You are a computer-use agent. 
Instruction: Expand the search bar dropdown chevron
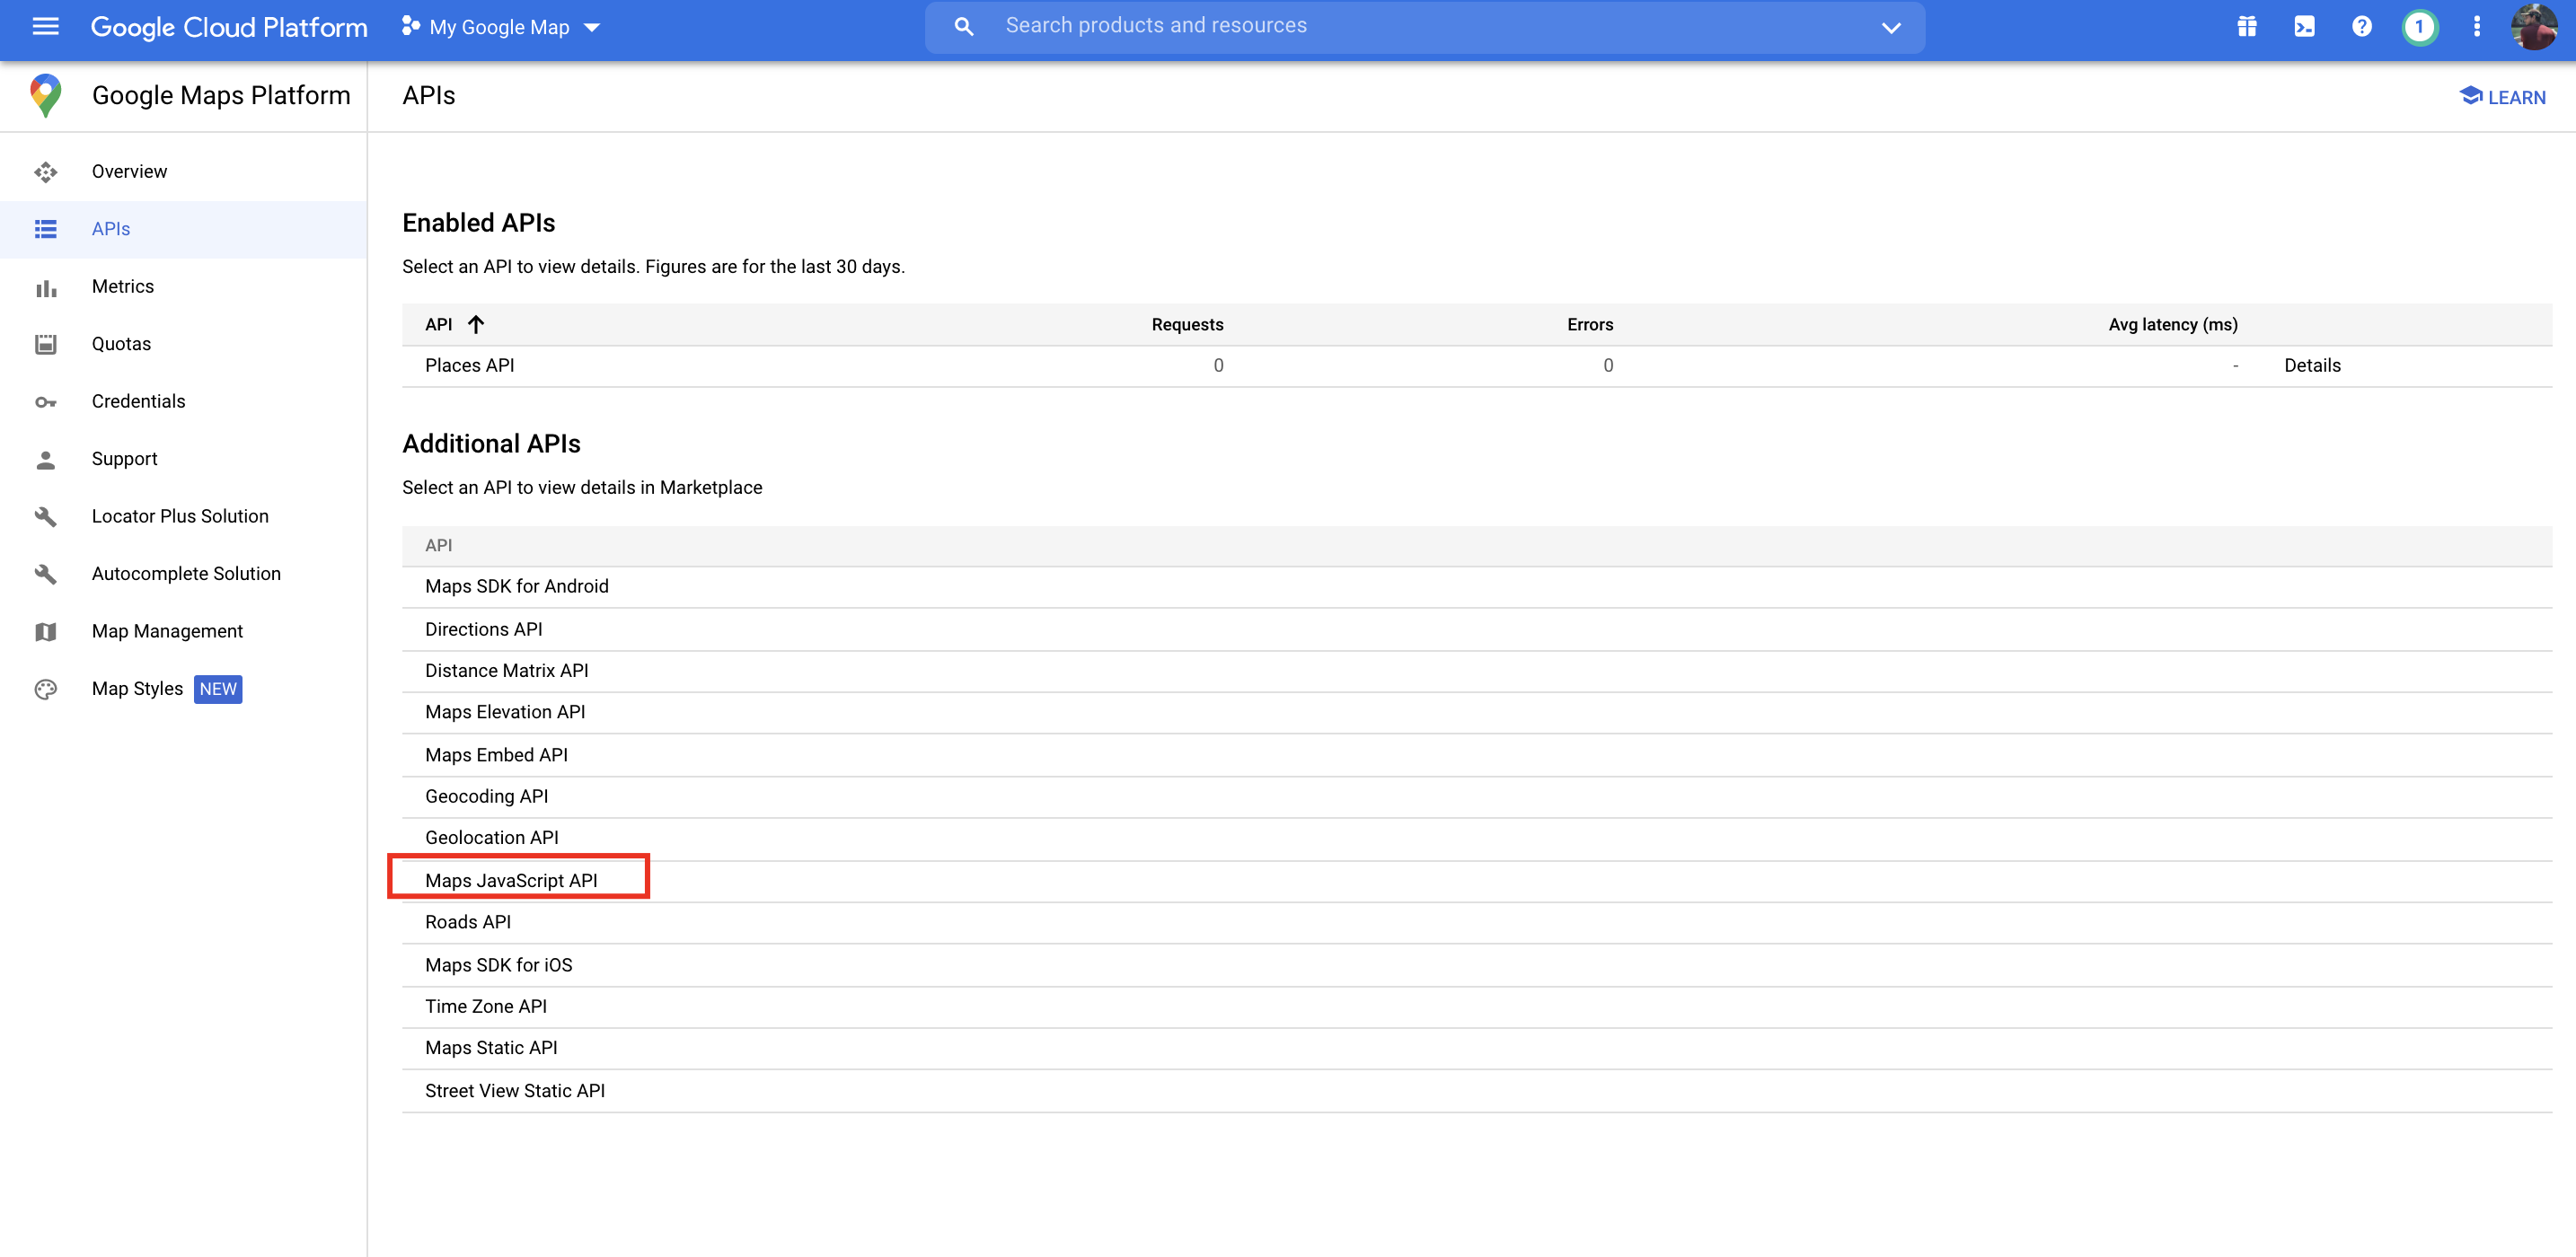point(1890,27)
